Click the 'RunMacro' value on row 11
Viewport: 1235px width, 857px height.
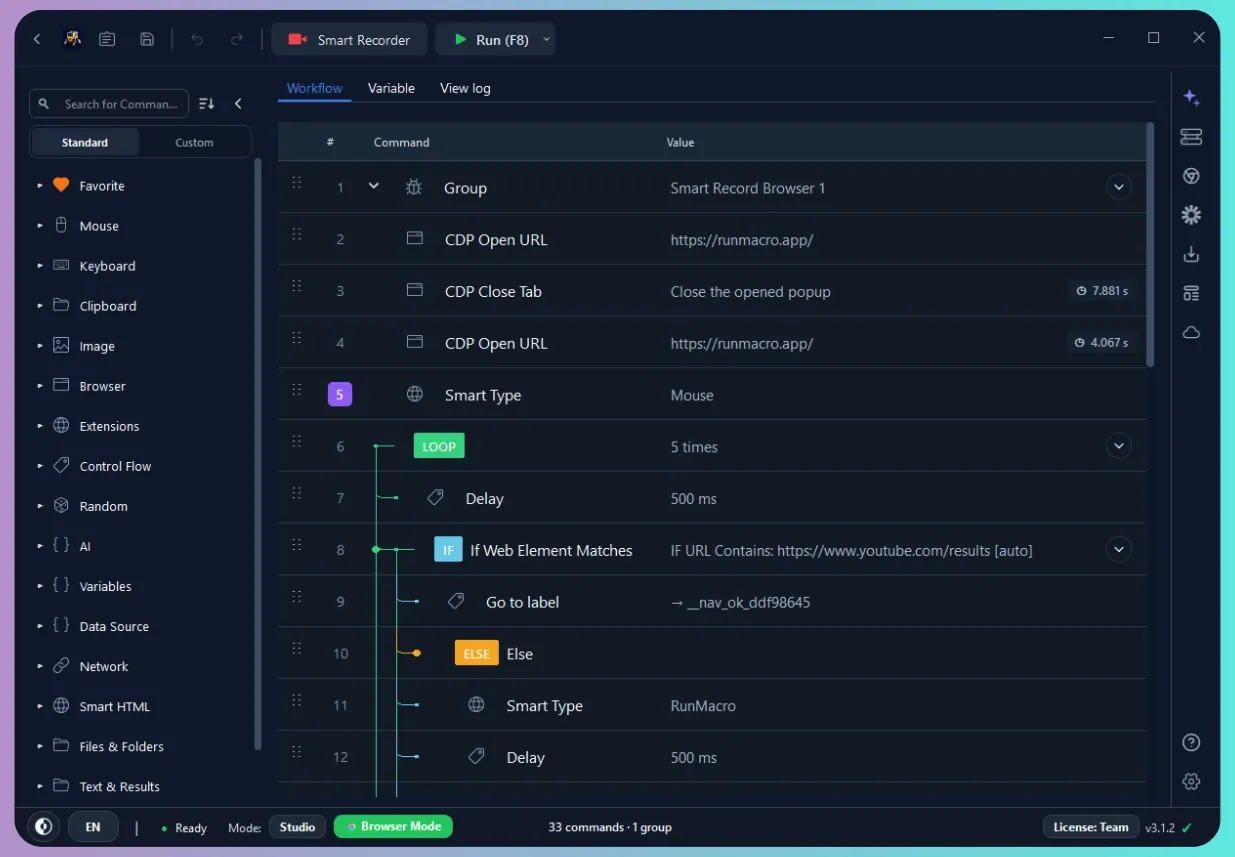coord(703,705)
